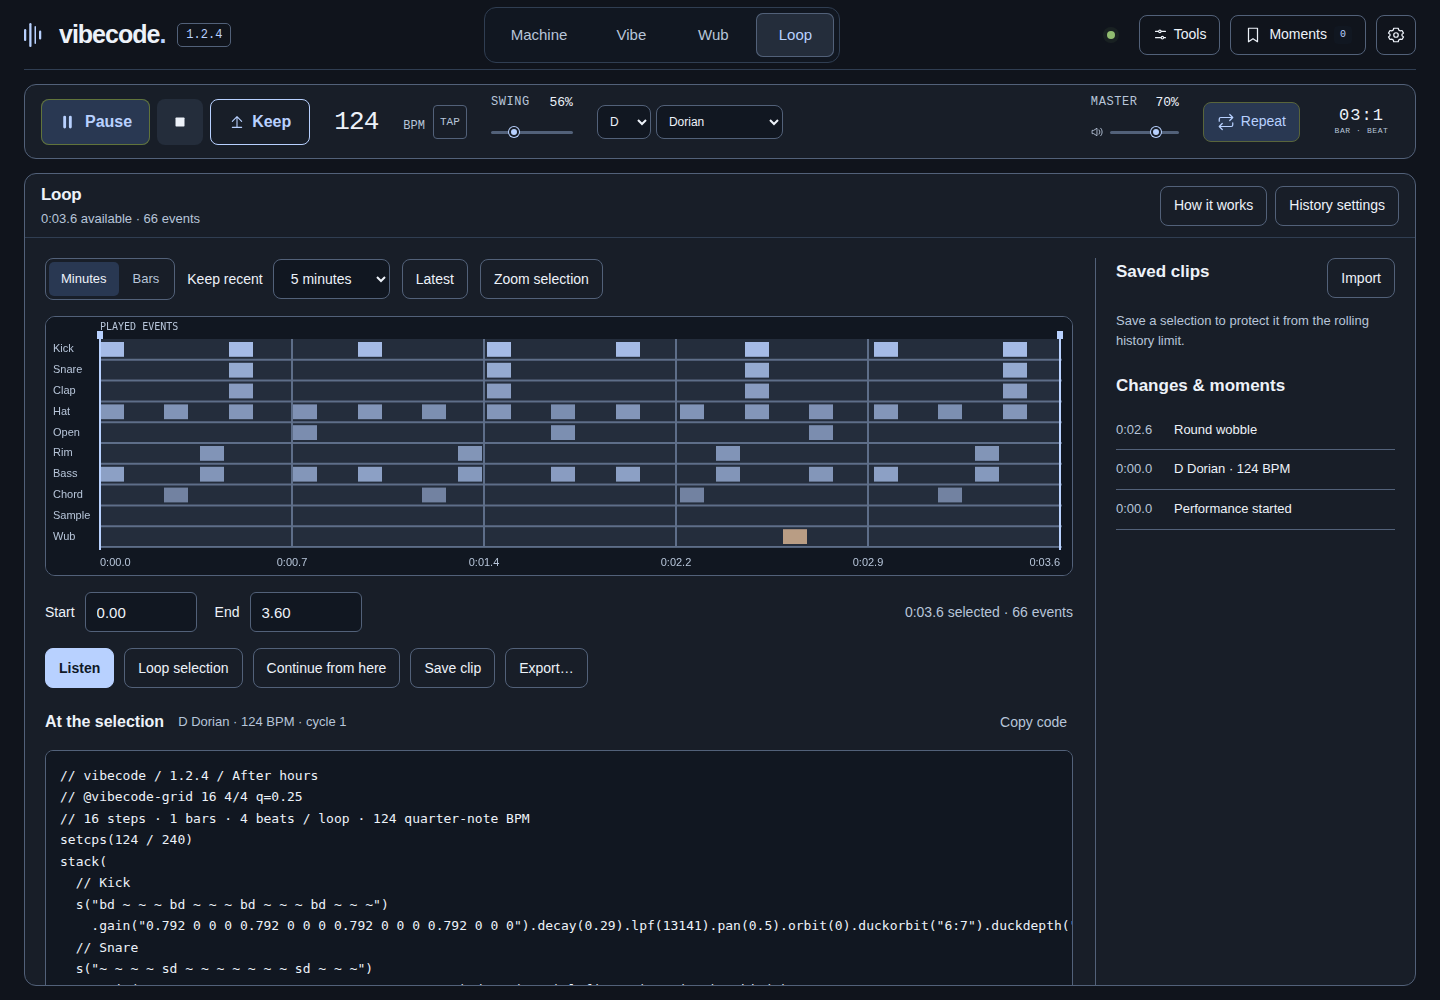Click the 0:01.4 timeline time marker

click(484, 562)
